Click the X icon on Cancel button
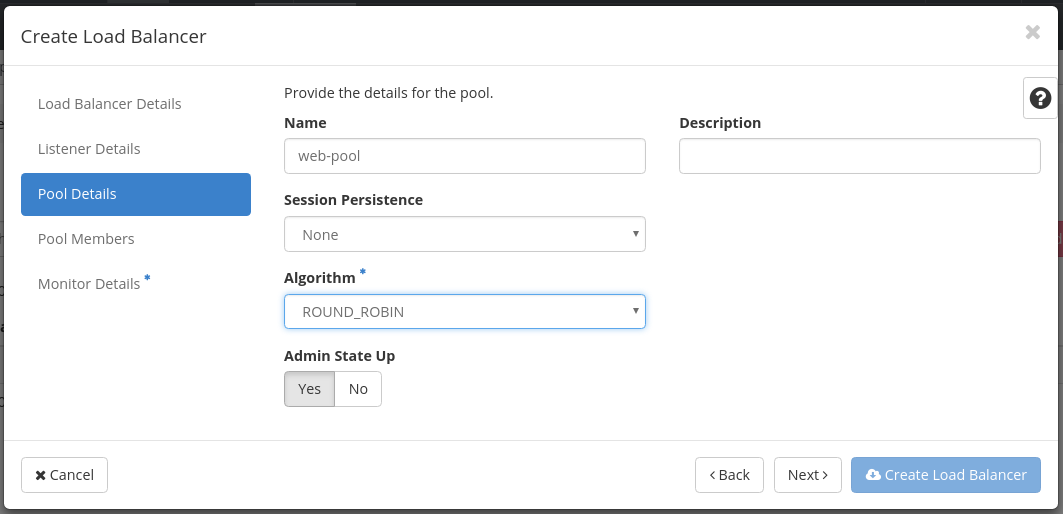The width and height of the screenshot is (1063, 514). click(41, 475)
